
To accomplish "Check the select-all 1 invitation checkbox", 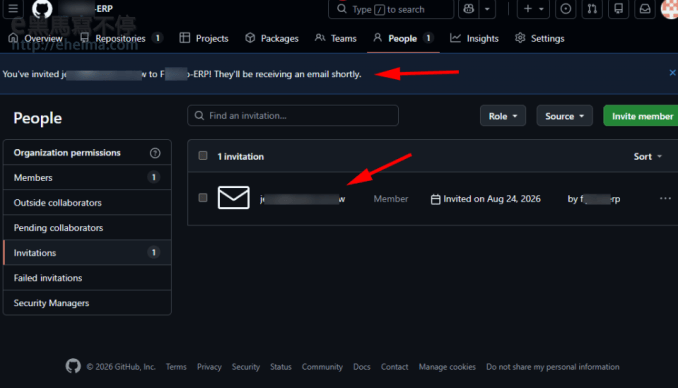I will (203, 156).
